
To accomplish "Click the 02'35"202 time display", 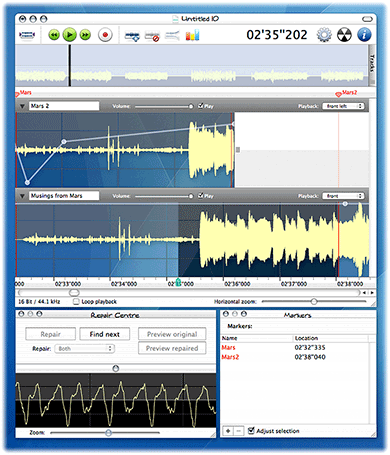I will 277,35.
